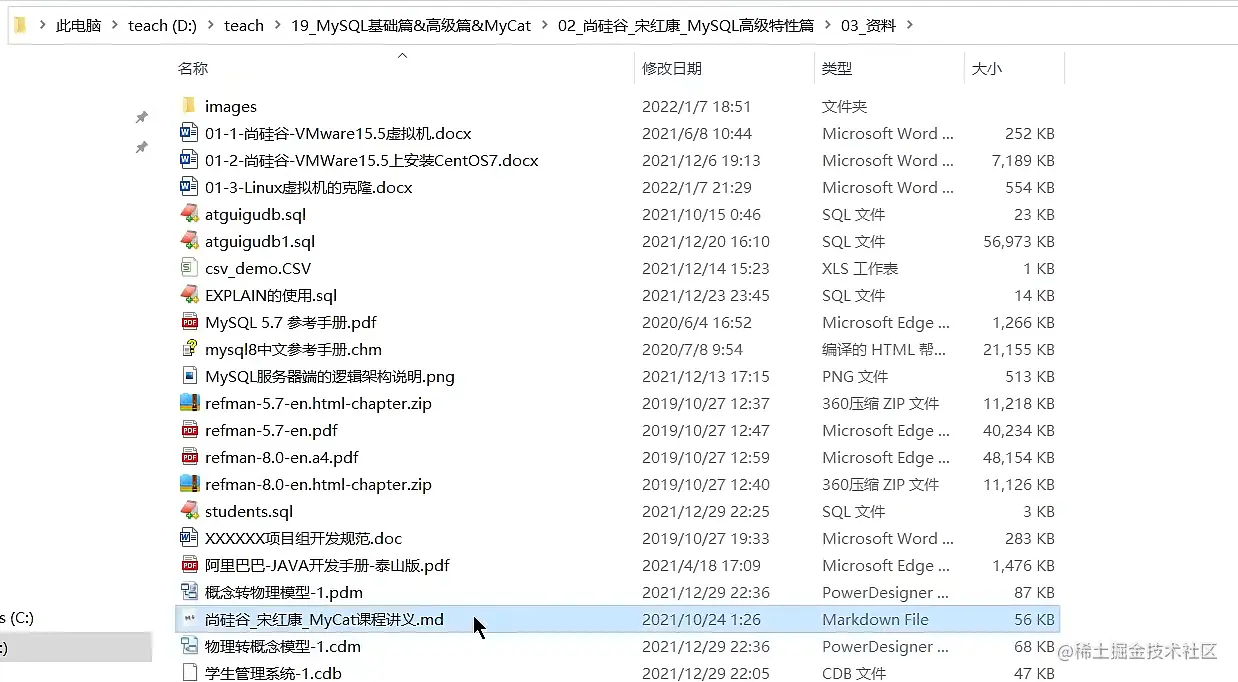Expand the chevron after teach (D:) in path
This screenshot has width=1238, height=682.
[210, 26]
